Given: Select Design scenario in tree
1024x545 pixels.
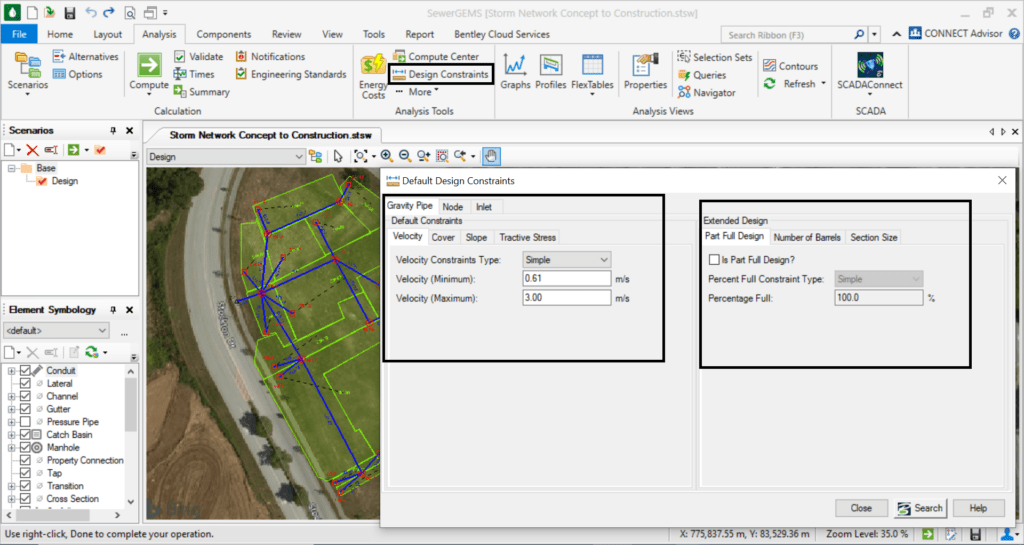Looking at the screenshot, I should tap(65, 181).
